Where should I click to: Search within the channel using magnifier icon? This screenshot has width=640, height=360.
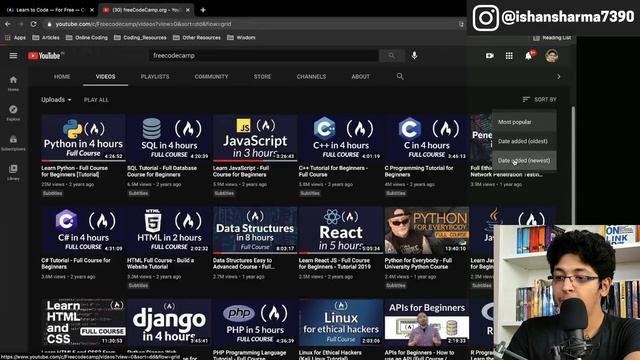click(x=400, y=76)
